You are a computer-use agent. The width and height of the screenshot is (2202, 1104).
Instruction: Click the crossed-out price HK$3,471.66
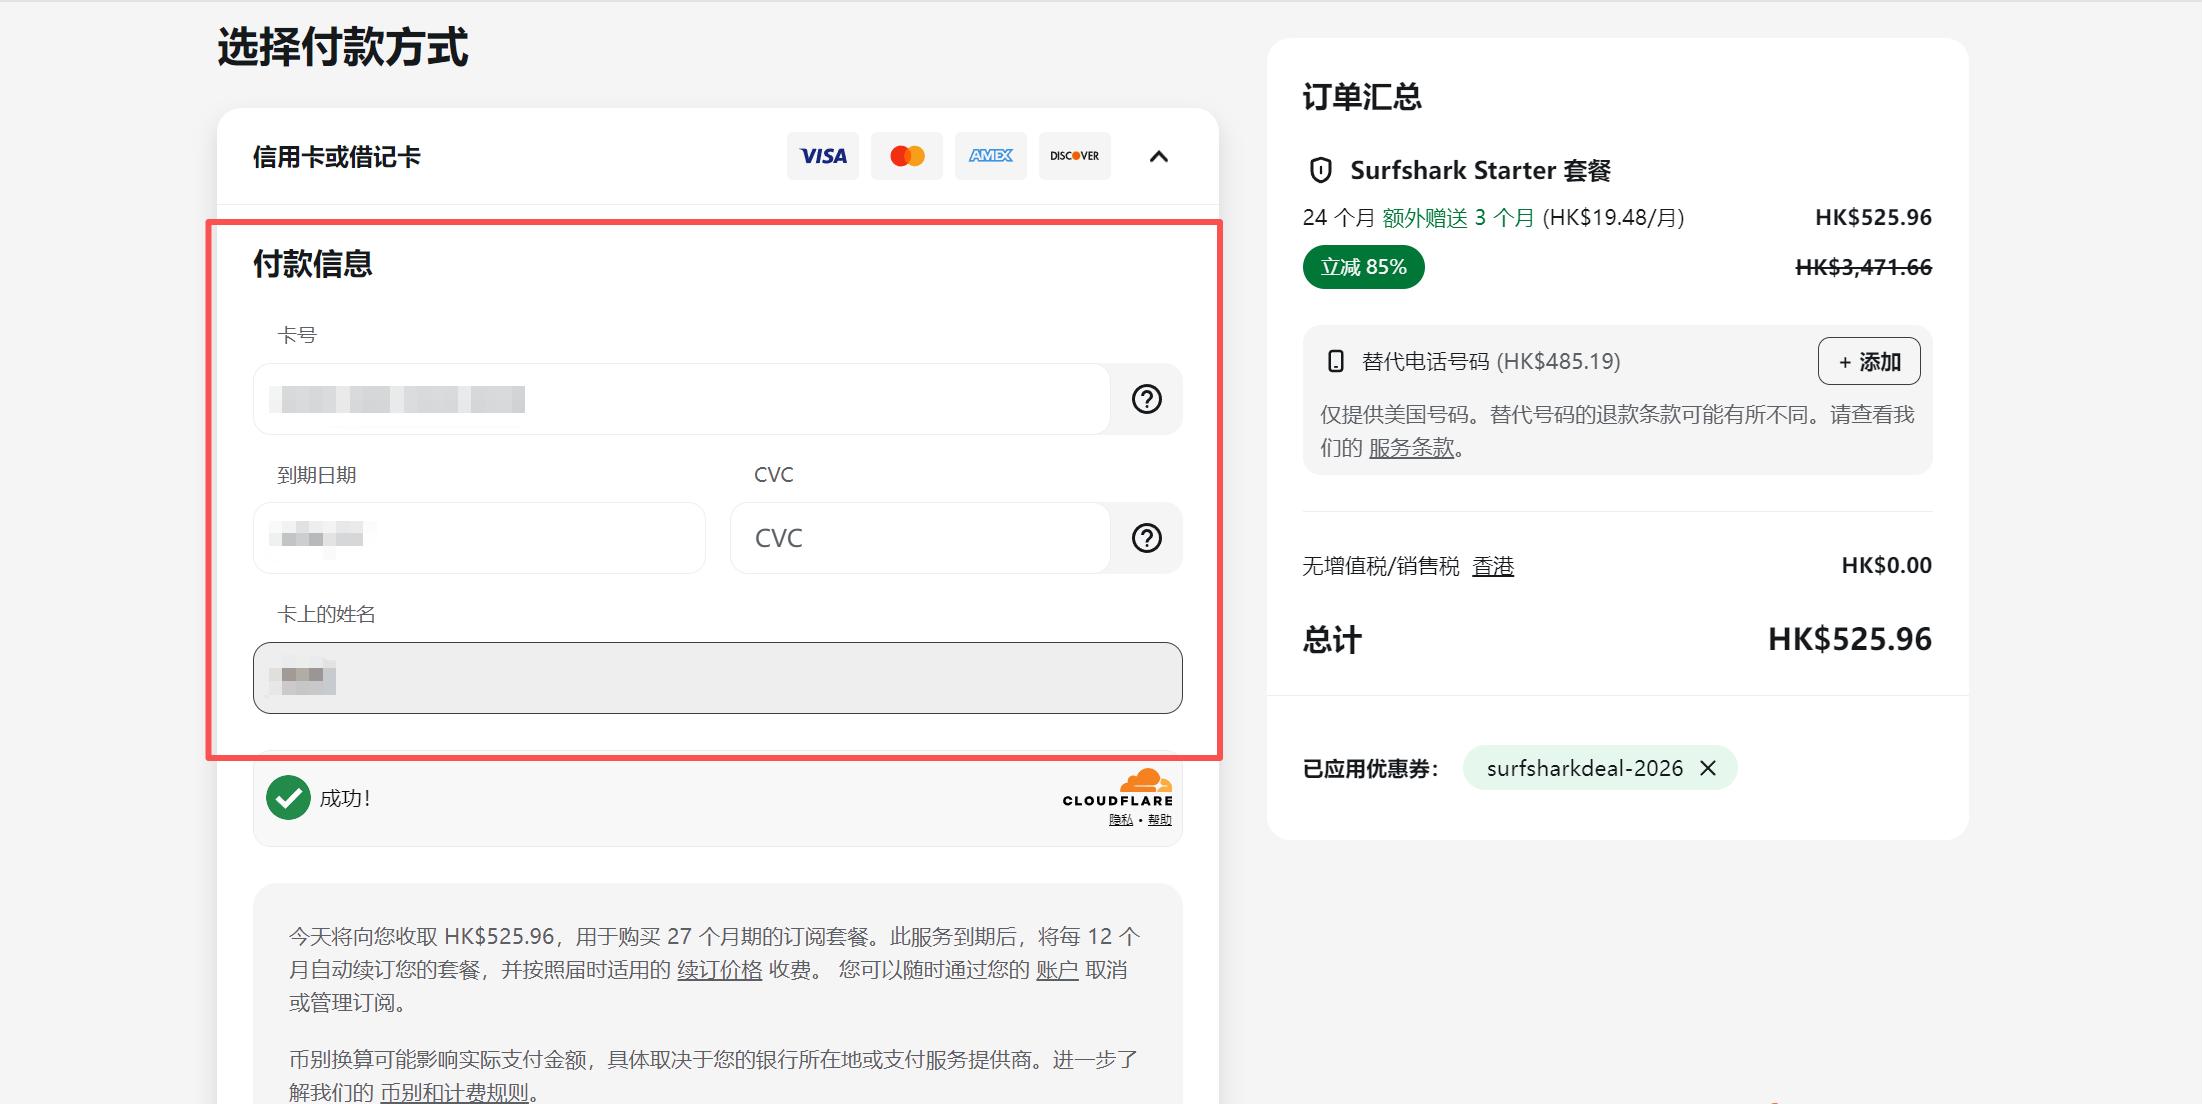pyautogui.click(x=1864, y=267)
